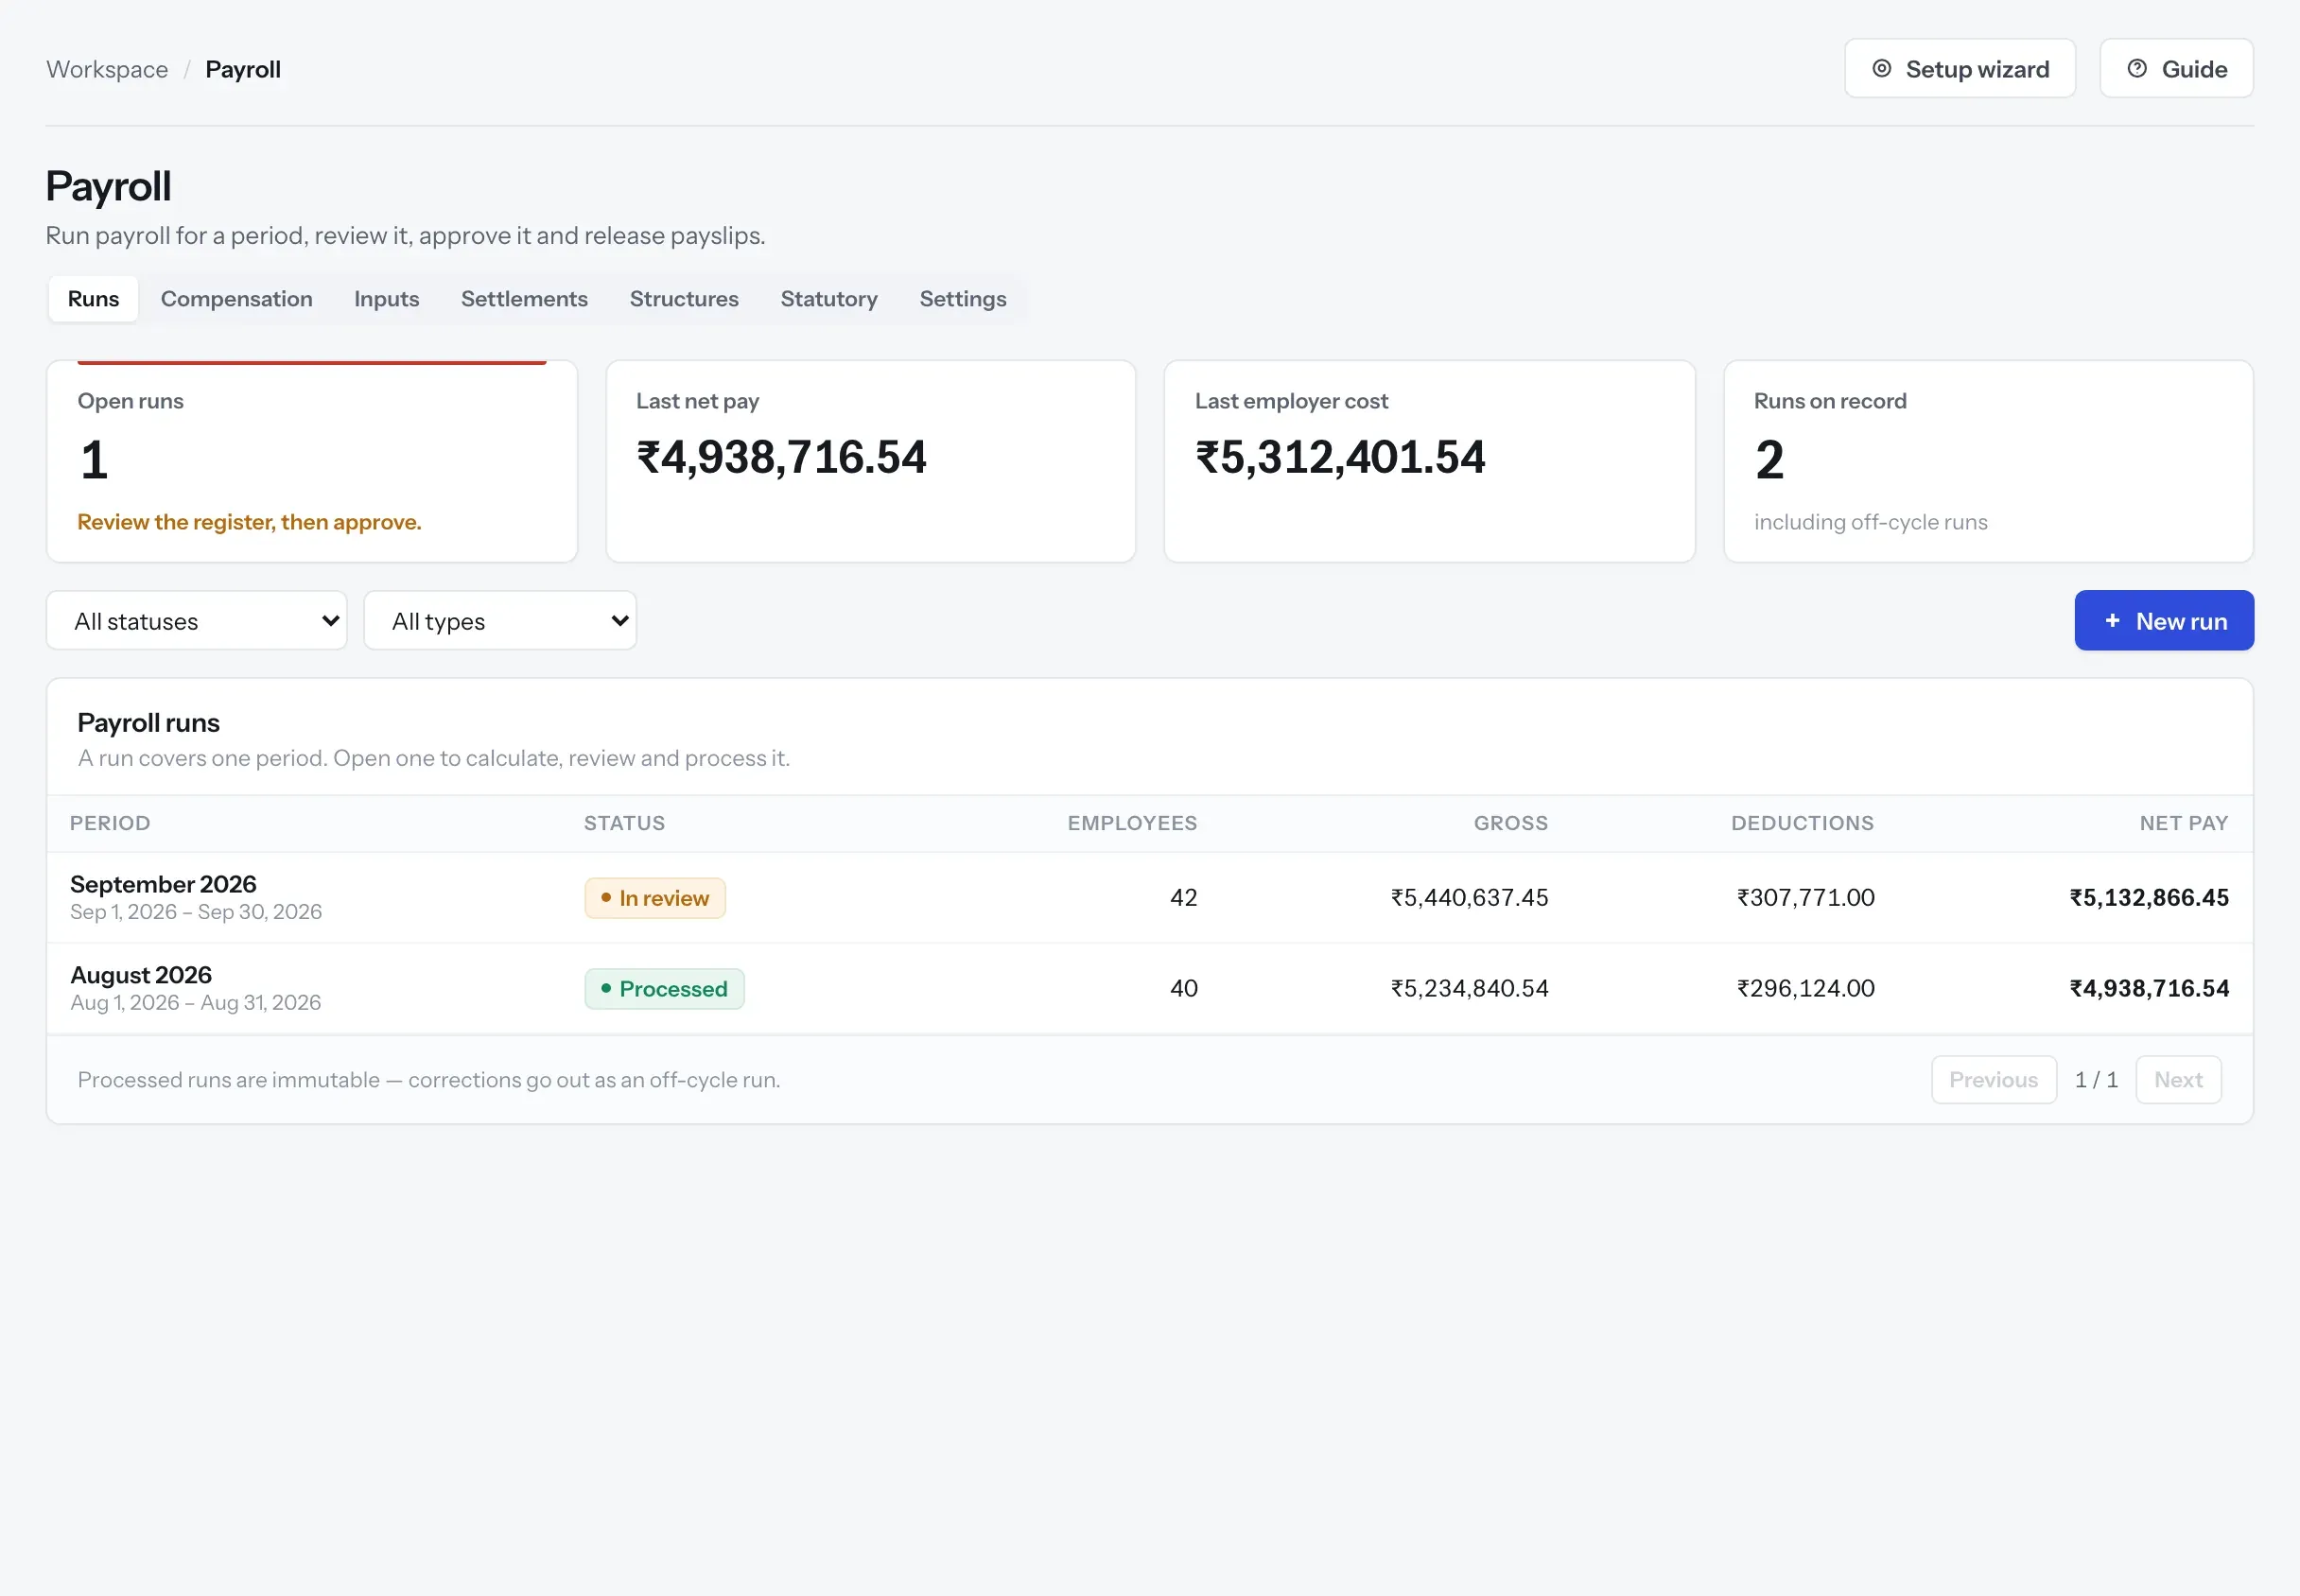Click the EMPLOYEES column header
2300x1596 pixels.
point(1132,823)
